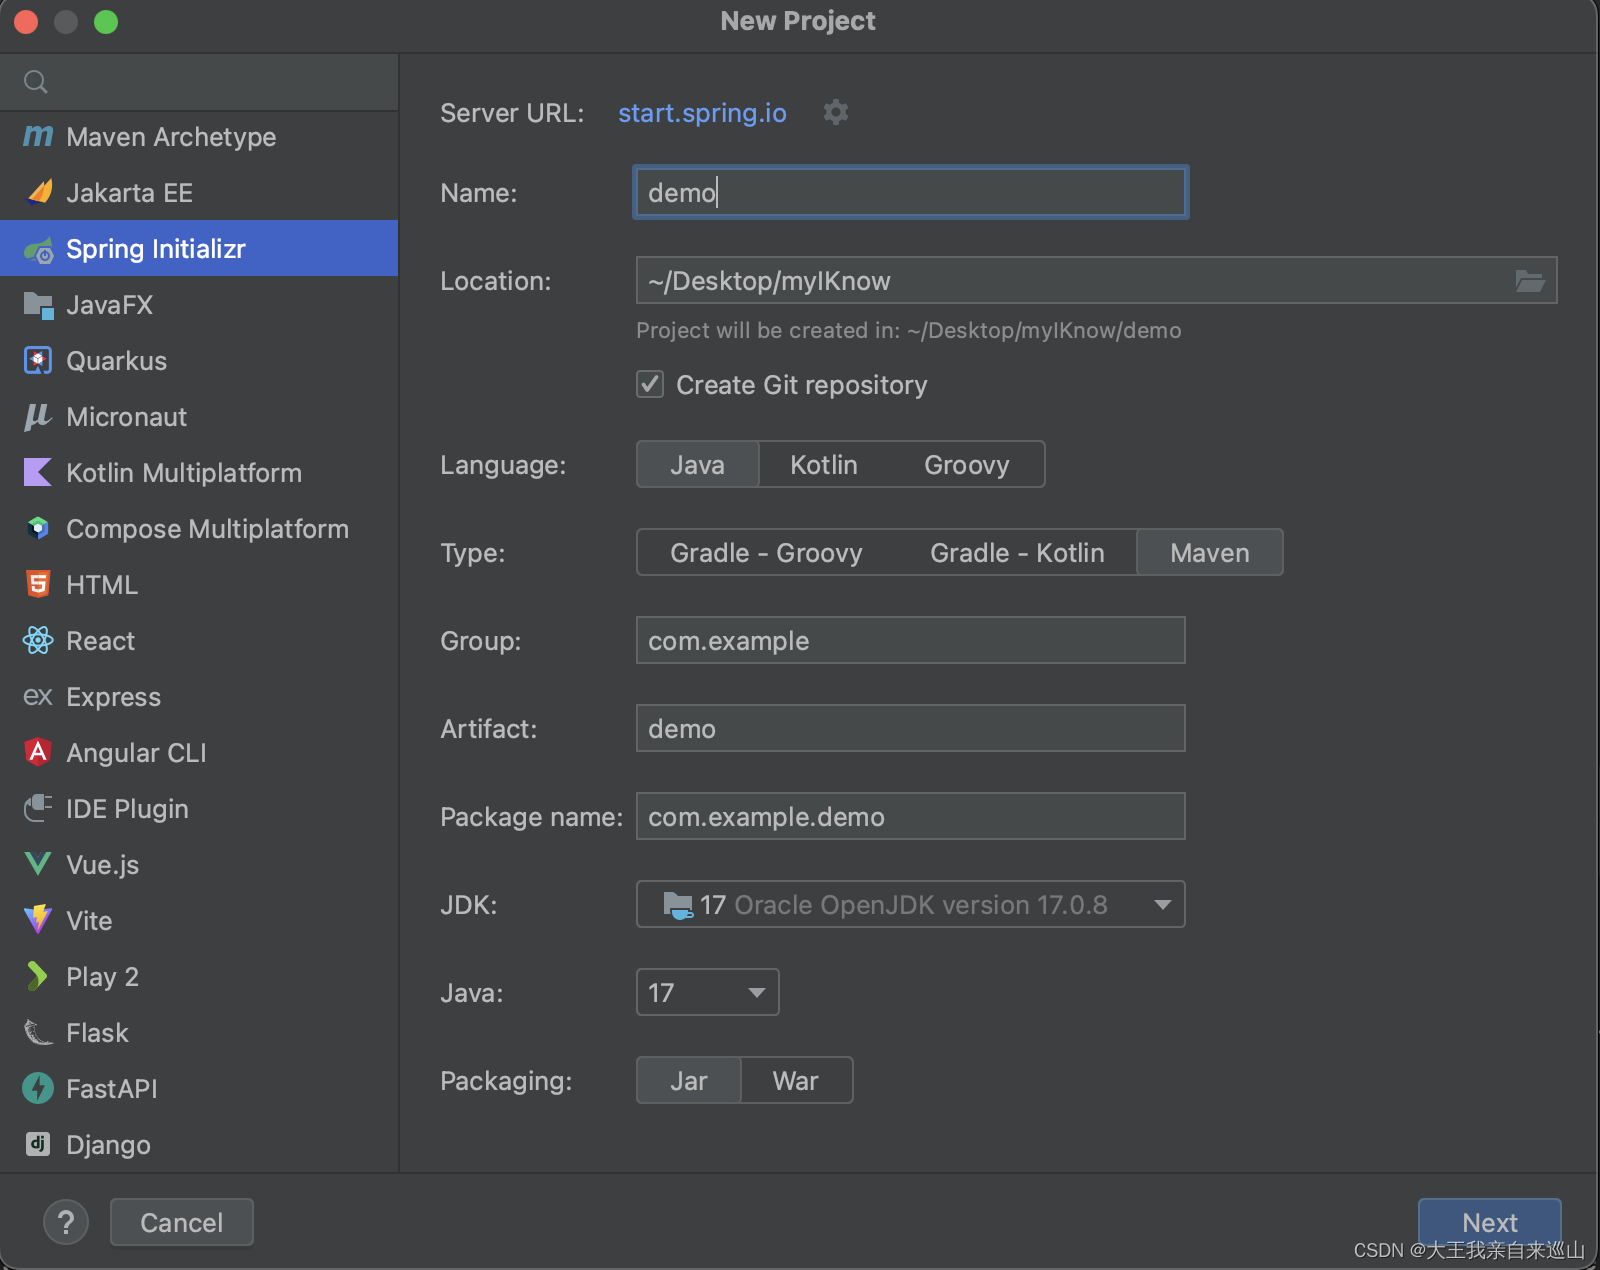Choose Maven build type
This screenshot has height=1270, width=1600.
point(1210,552)
